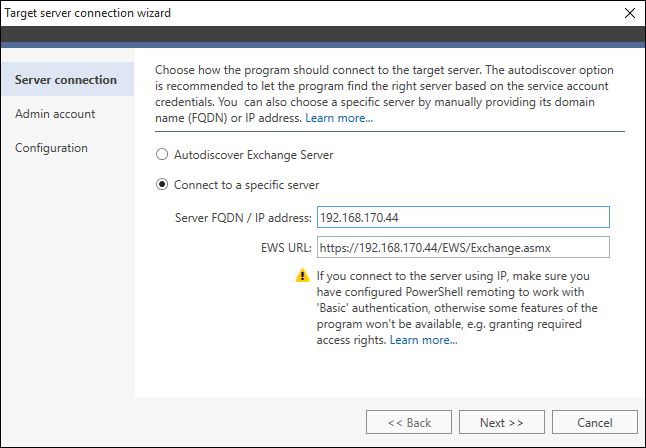Go back with the << Back button
Screen dimensions: 646x448
pyautogui.click(x=409, y=422)
